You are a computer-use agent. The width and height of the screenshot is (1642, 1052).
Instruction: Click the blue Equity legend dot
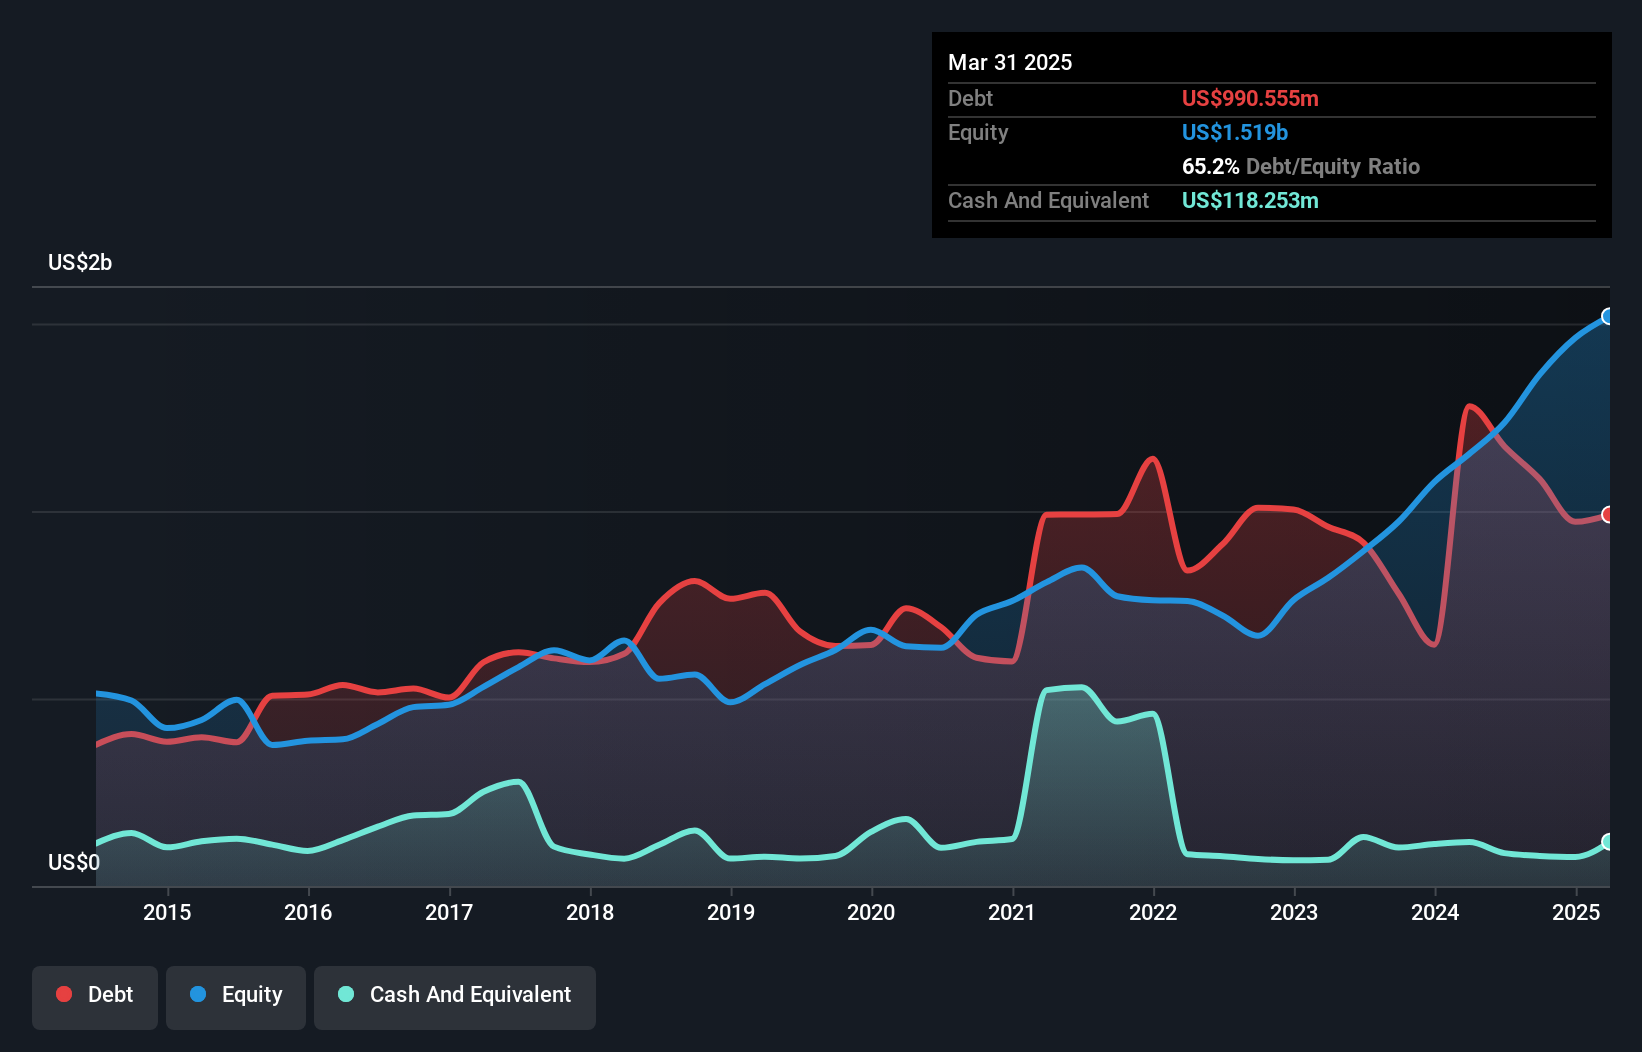click(198, 994)
